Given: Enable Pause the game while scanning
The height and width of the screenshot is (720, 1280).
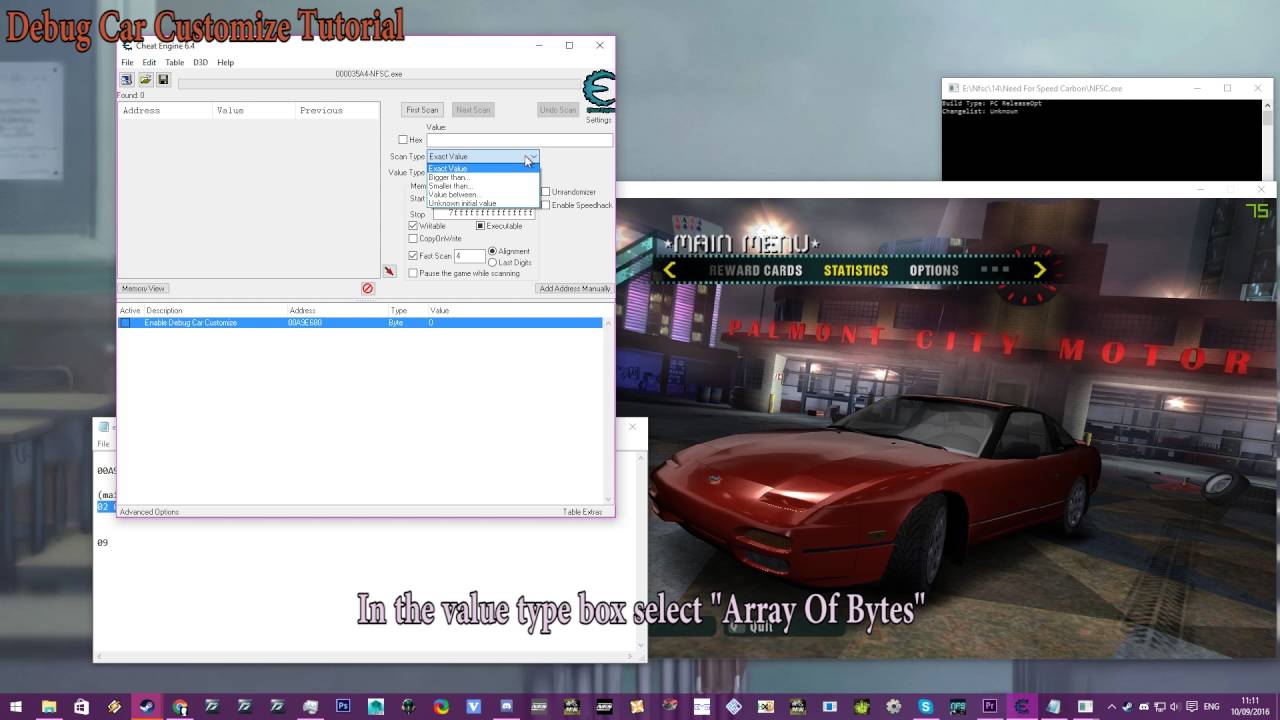Looking at the screenshot, I should point(413,273).
